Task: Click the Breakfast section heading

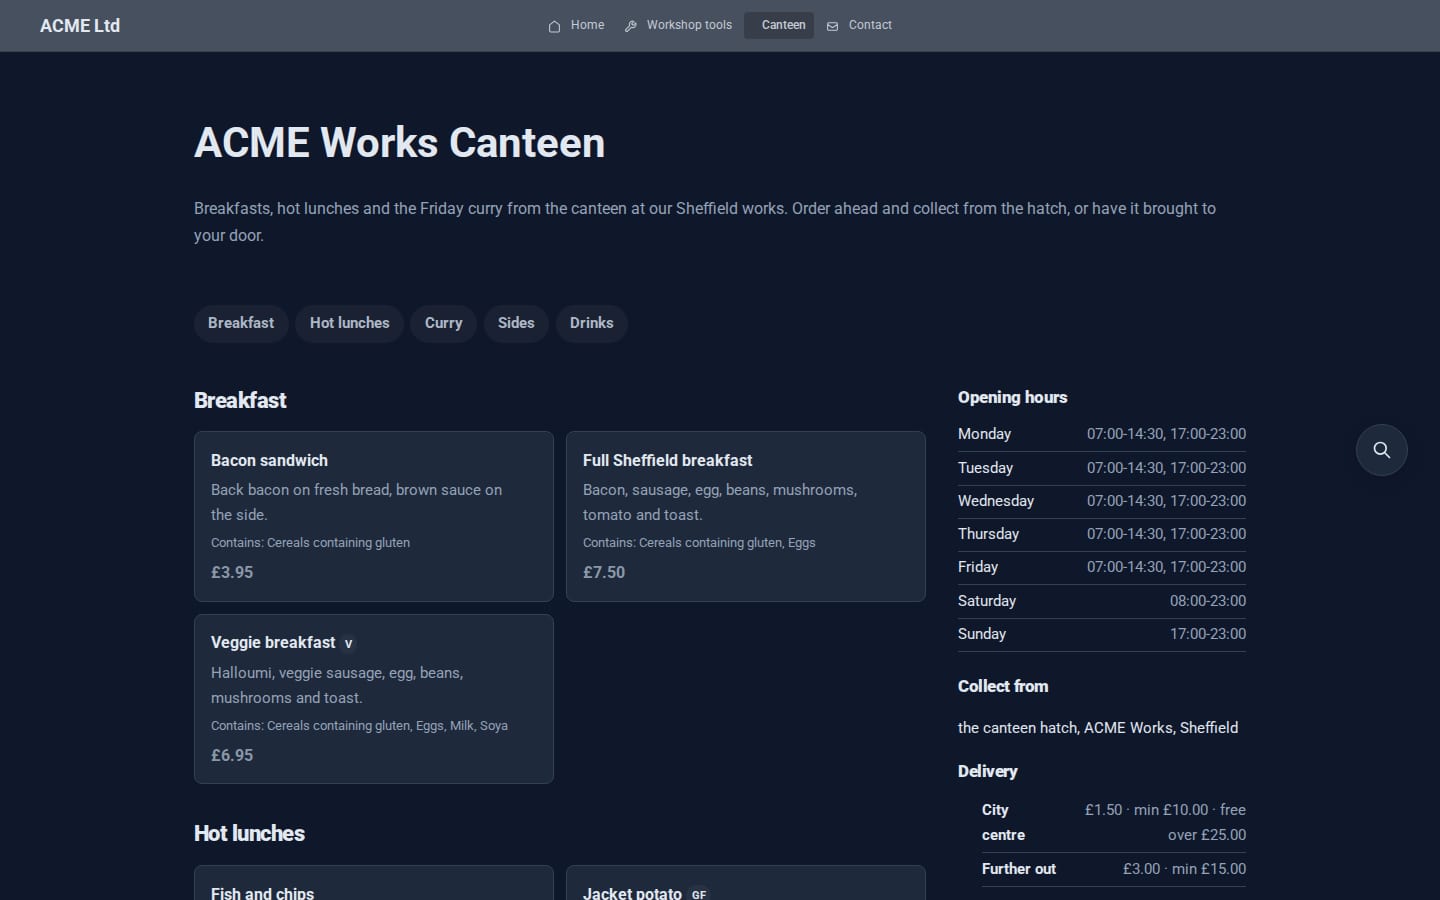Action: coord(240,400)
